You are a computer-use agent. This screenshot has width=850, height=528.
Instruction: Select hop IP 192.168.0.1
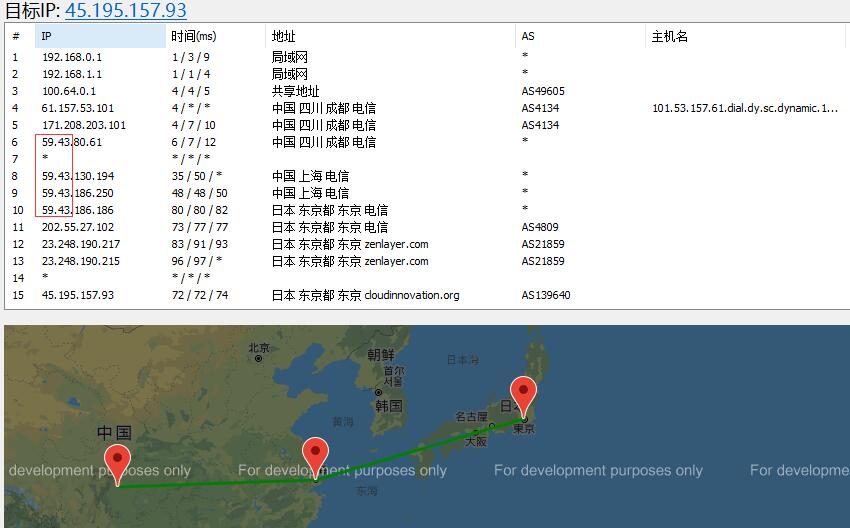click(72, 57)
